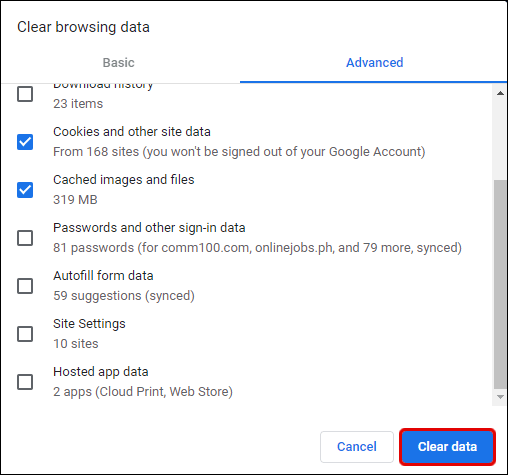Image resolution: width=508 pixels, height=475 pixels.
Task: Tick the Download history checkbox
Action: coord(25,94)
